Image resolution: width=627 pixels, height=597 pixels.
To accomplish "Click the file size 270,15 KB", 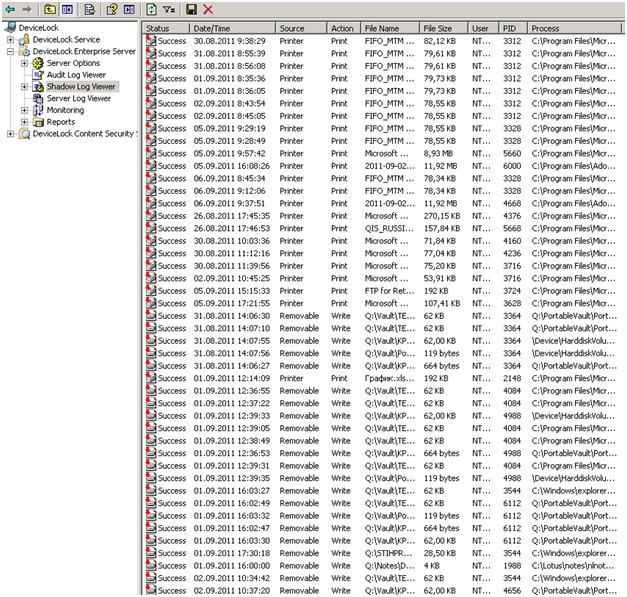I will click(442, 216).
